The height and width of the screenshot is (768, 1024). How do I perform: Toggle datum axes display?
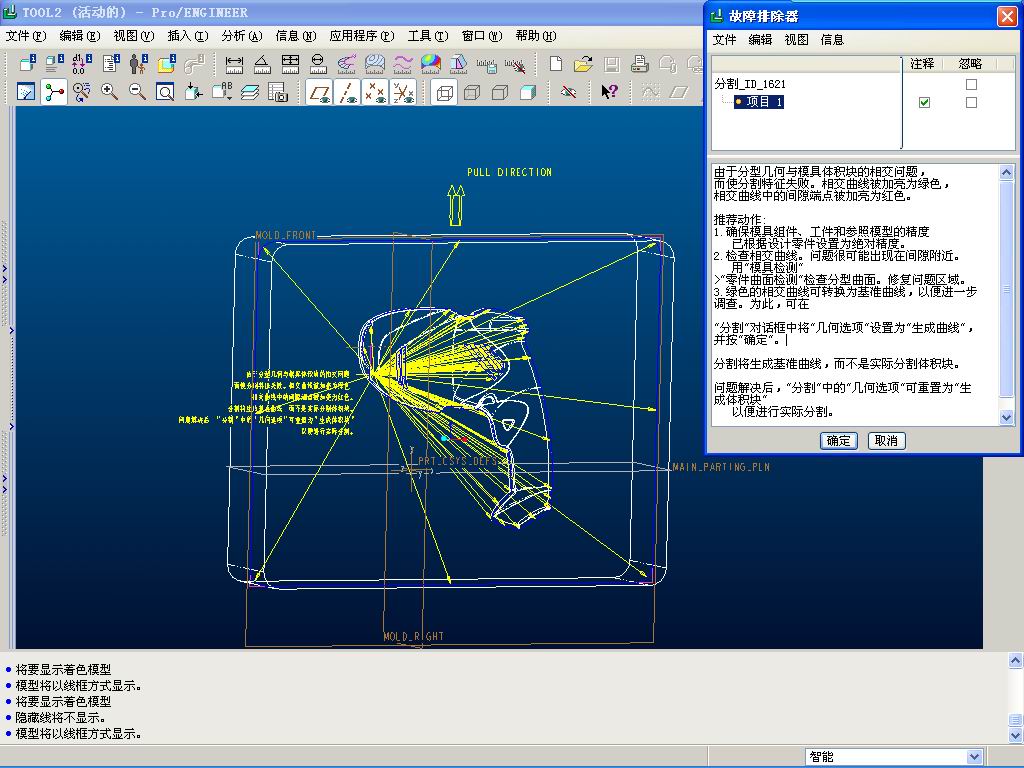pyautogui.click(x=347, y=92)
